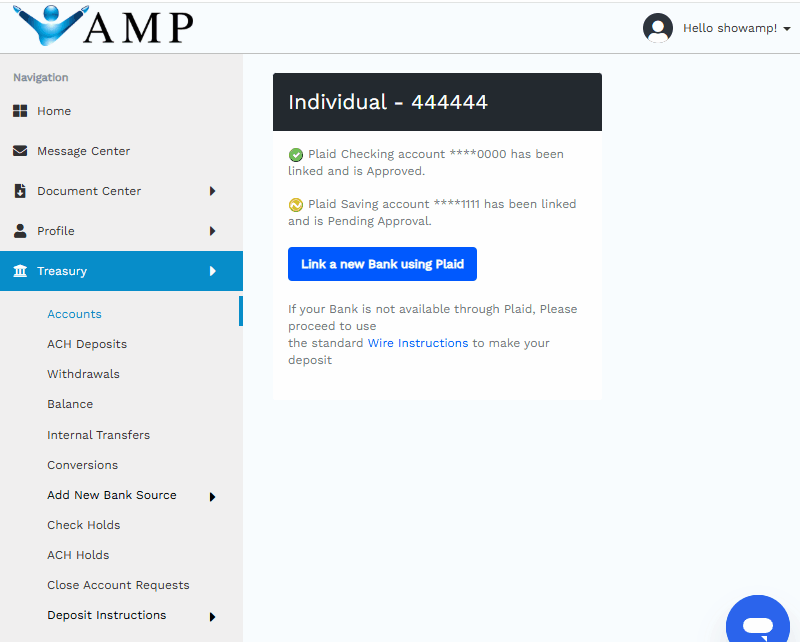Click the Treasury bank building icon
800x642 pixels.
click(20, 271)
